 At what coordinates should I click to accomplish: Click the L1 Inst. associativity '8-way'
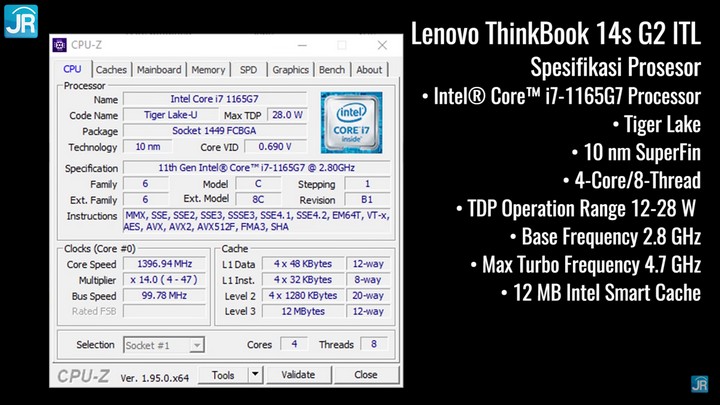coord(368,280)
